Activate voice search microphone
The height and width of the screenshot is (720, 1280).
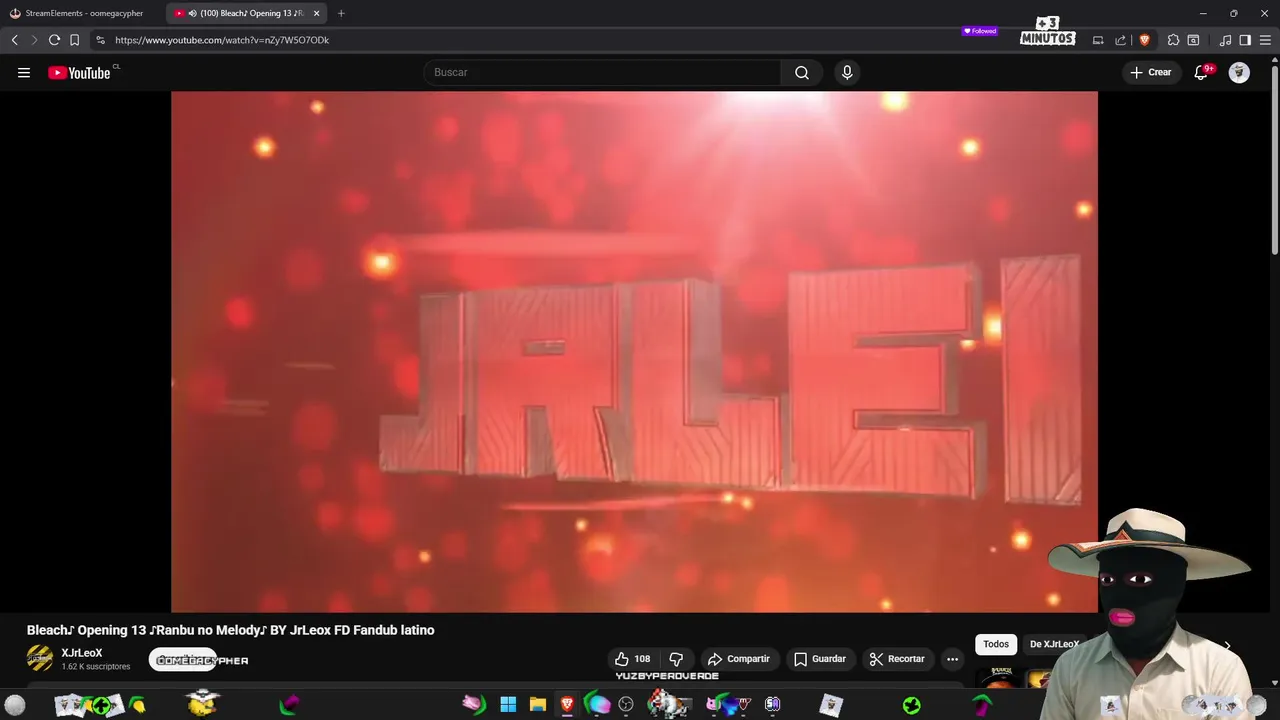coord(847,72)
